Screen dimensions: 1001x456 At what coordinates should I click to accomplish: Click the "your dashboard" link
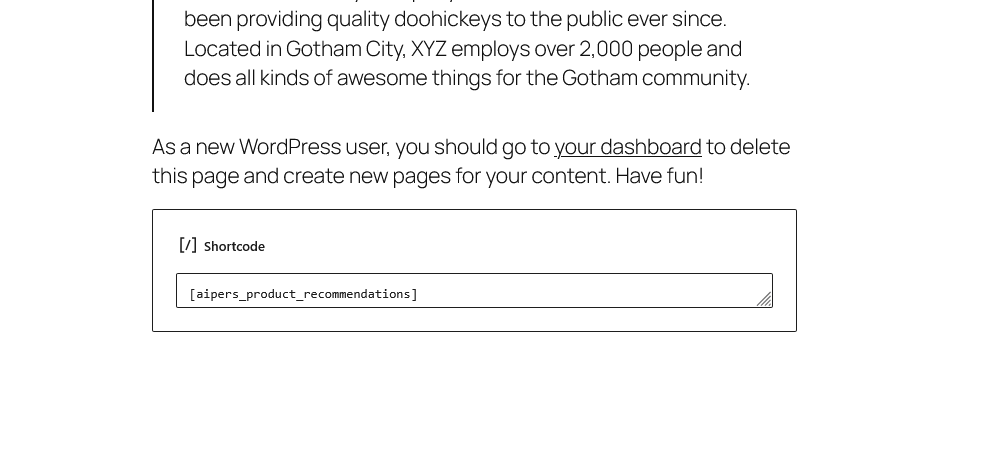tap(628, 147)
